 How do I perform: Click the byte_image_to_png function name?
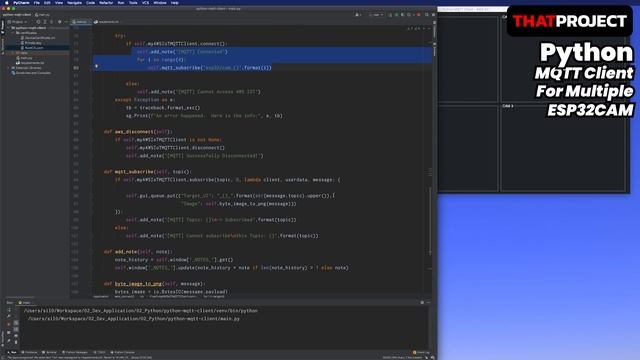[138, 284]
